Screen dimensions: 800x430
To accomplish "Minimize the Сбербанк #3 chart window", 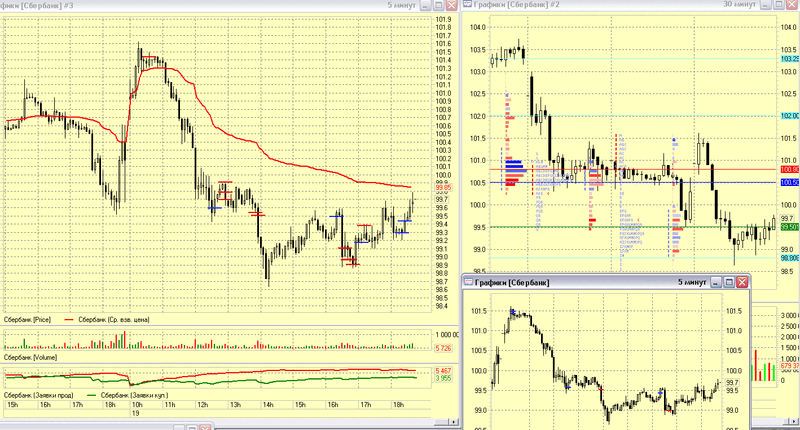I will coord(426,5).
